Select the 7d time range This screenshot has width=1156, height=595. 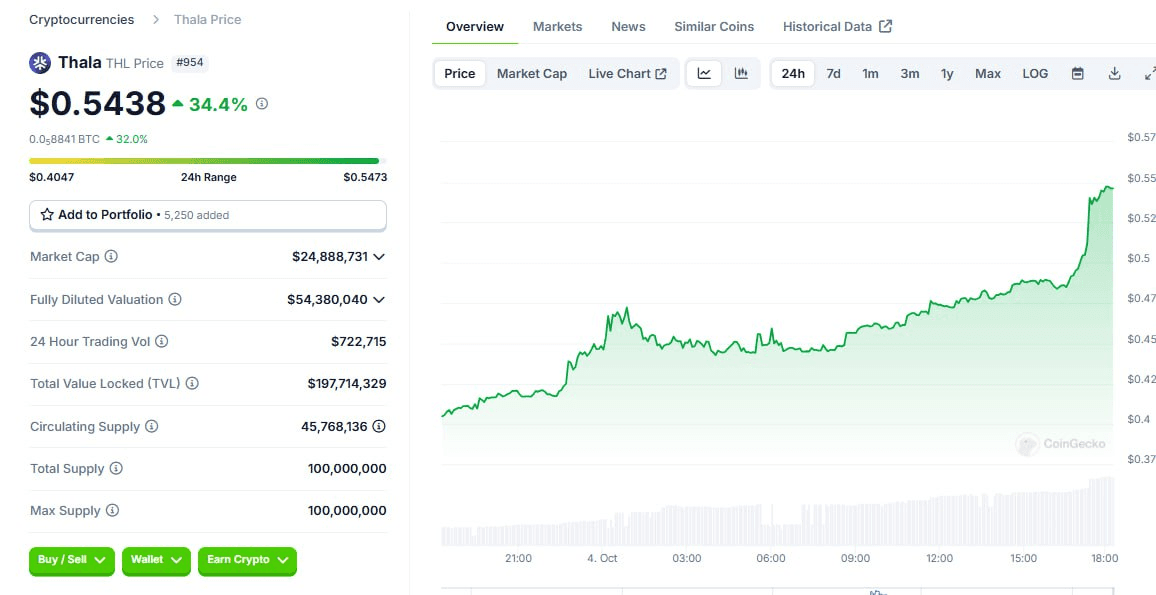click(833, 74)
